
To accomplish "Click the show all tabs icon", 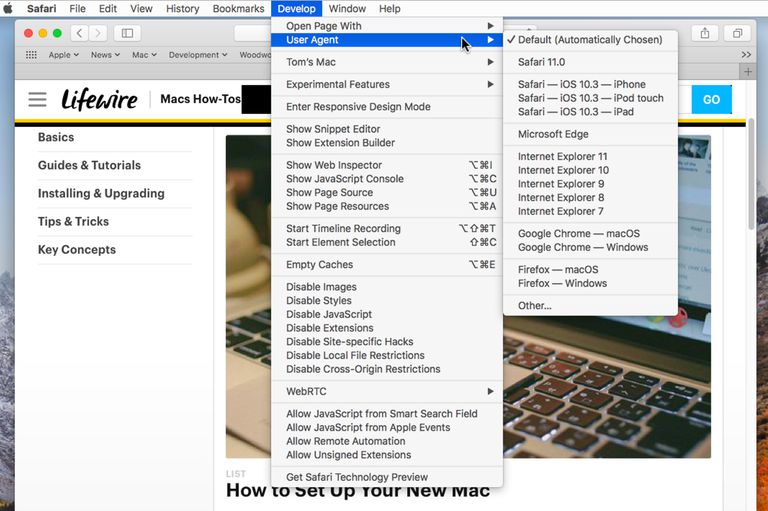I will (x=737, y=33).
